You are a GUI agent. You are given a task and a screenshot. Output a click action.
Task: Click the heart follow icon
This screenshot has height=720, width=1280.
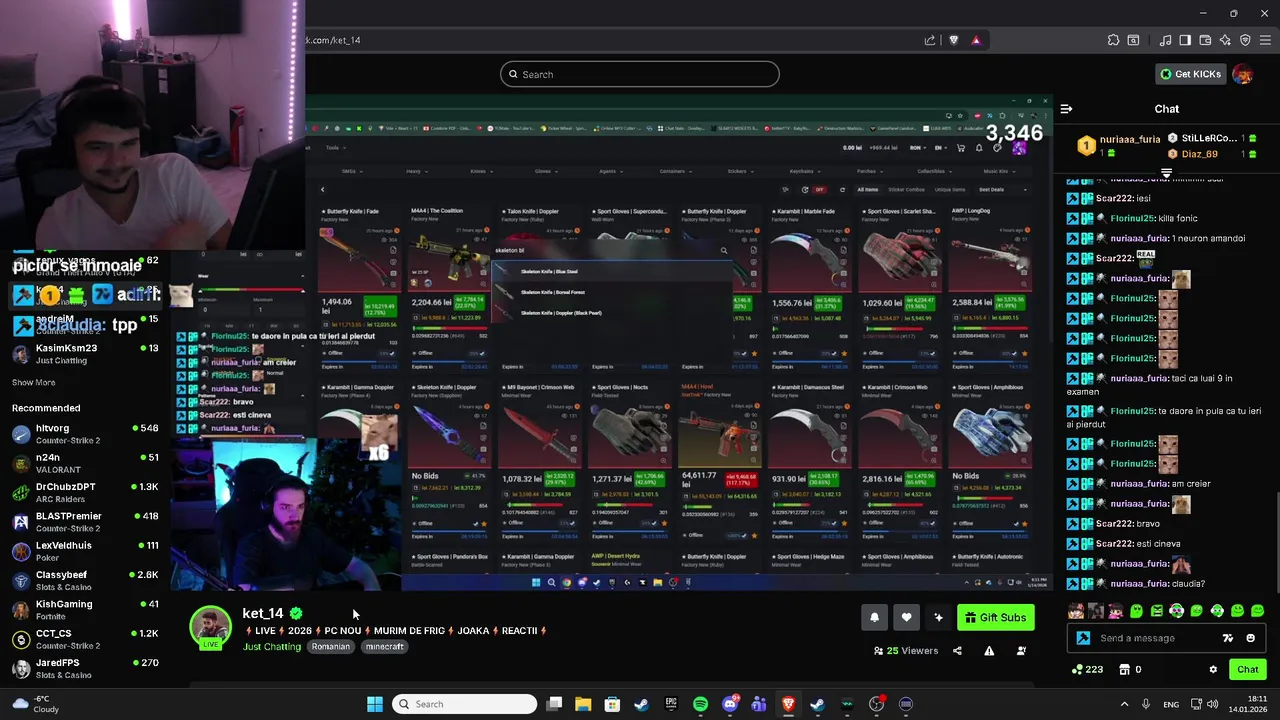coord(906,617)
